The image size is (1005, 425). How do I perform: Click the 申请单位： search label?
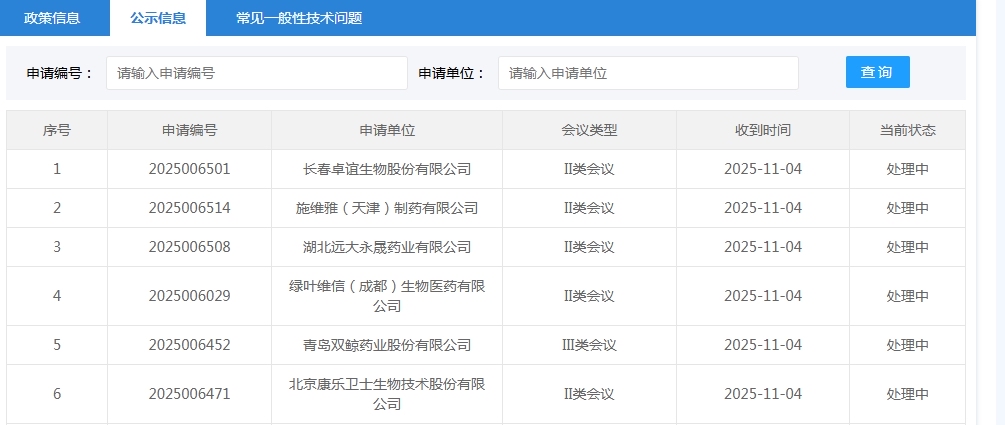coord(452,73)
